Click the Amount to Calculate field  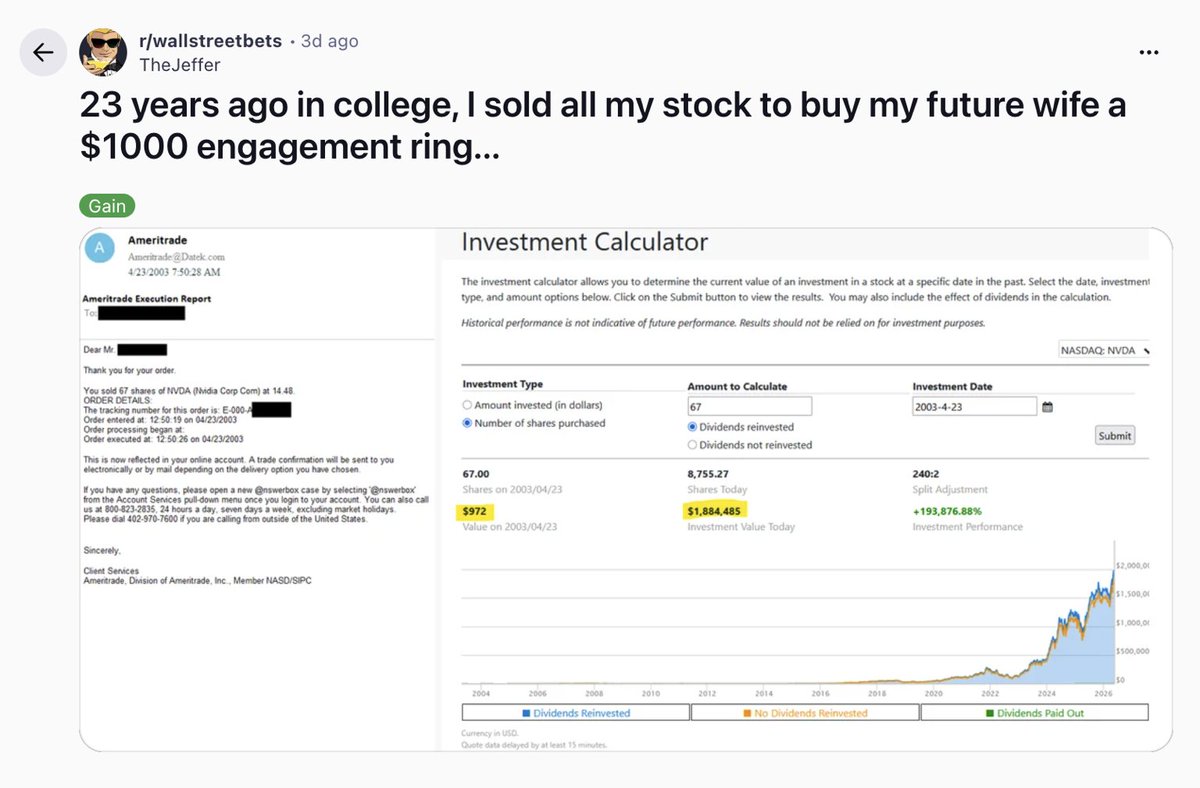(x=749, y=407)
